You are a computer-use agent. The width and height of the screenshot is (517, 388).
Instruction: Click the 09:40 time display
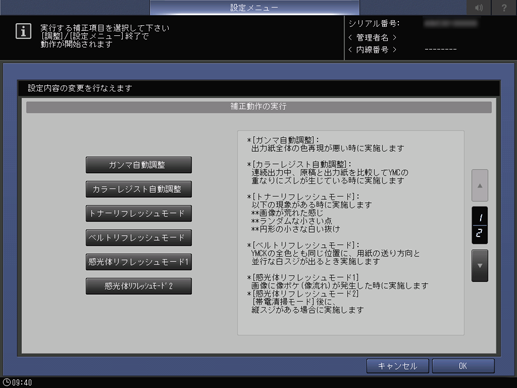(x=22, y=383)
